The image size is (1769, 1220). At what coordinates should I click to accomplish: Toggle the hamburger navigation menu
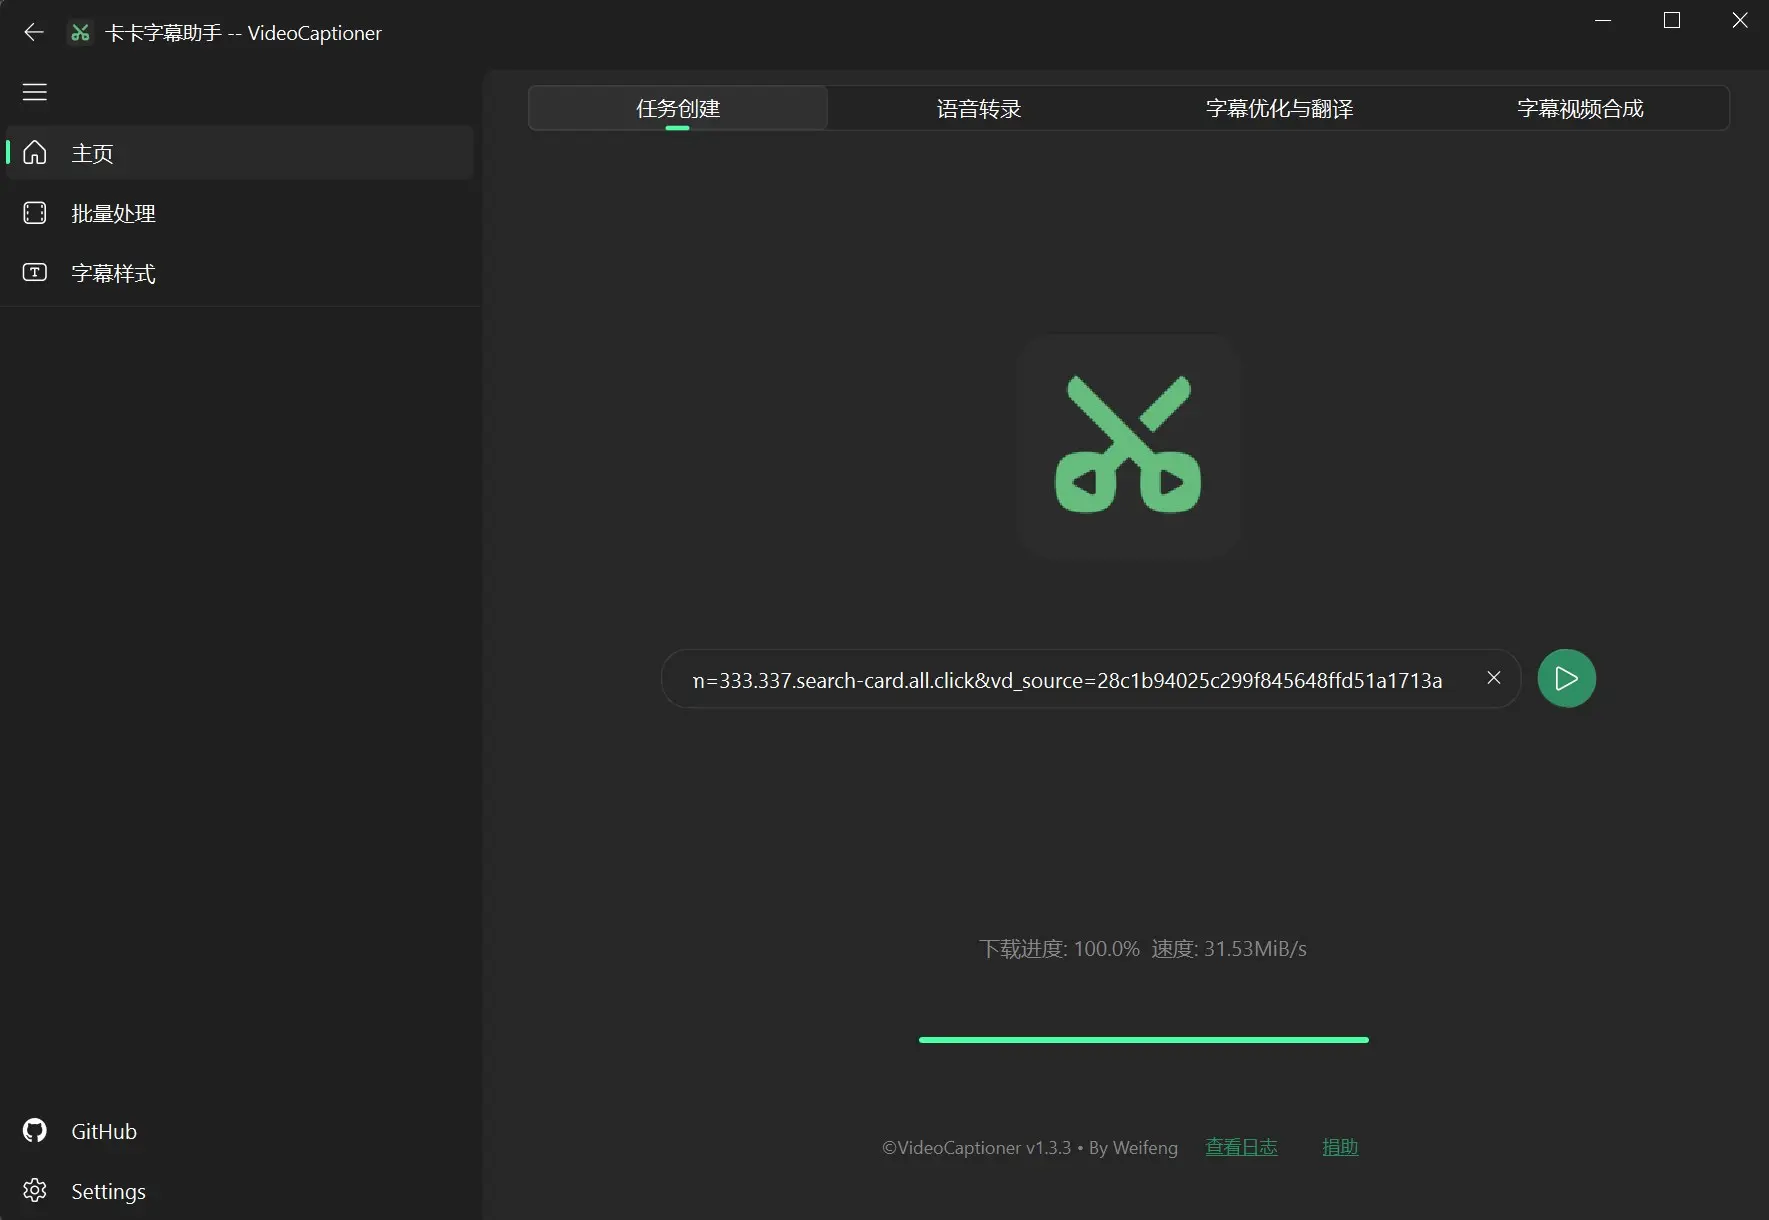pos(35,92)
